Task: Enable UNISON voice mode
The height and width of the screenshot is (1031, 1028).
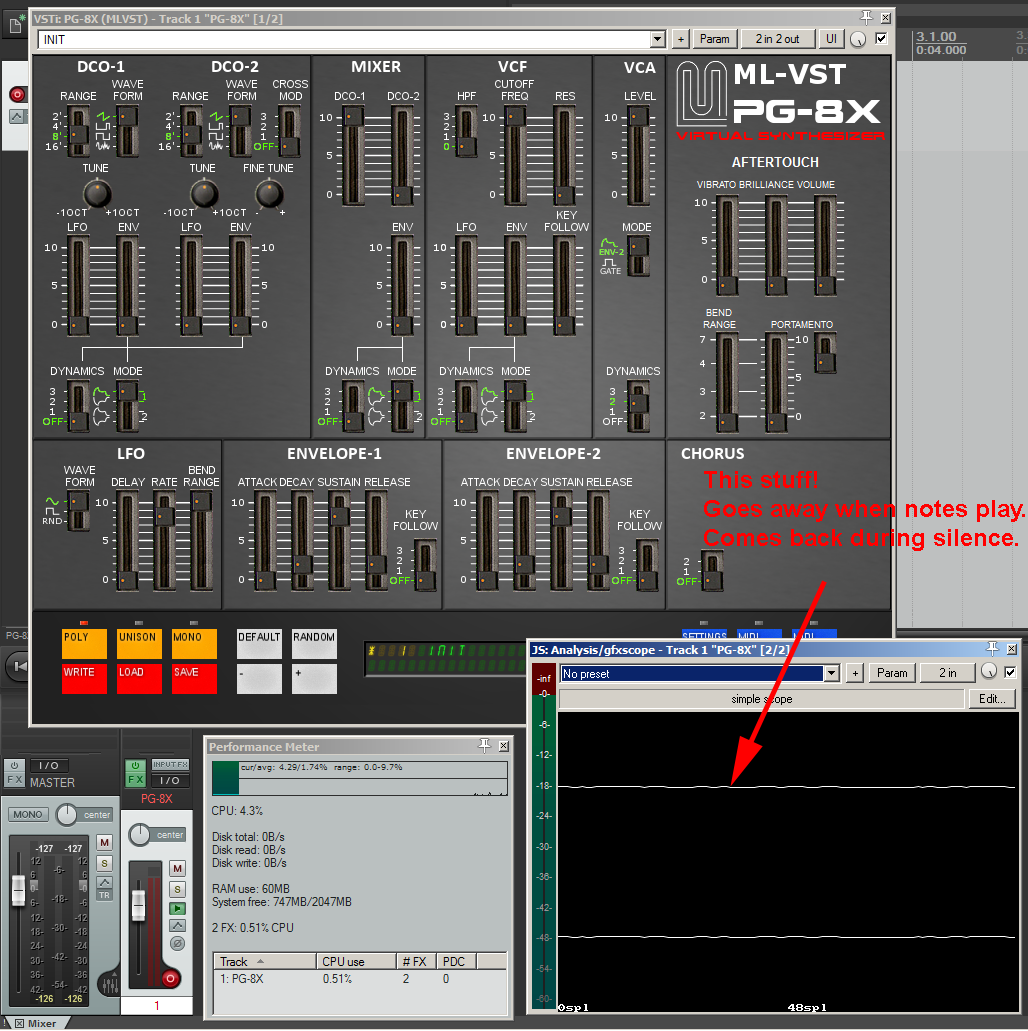Action: (139, 643)
